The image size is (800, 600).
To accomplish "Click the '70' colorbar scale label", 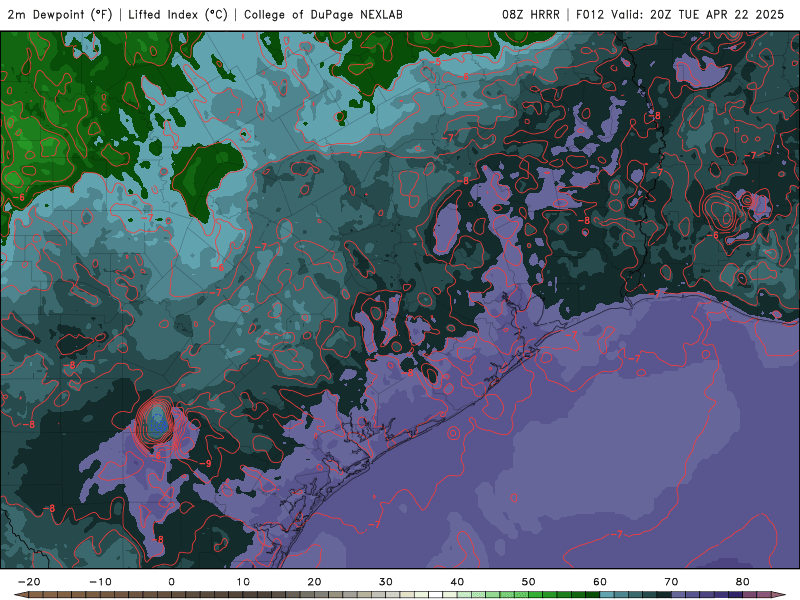I will tap(671, 582).
